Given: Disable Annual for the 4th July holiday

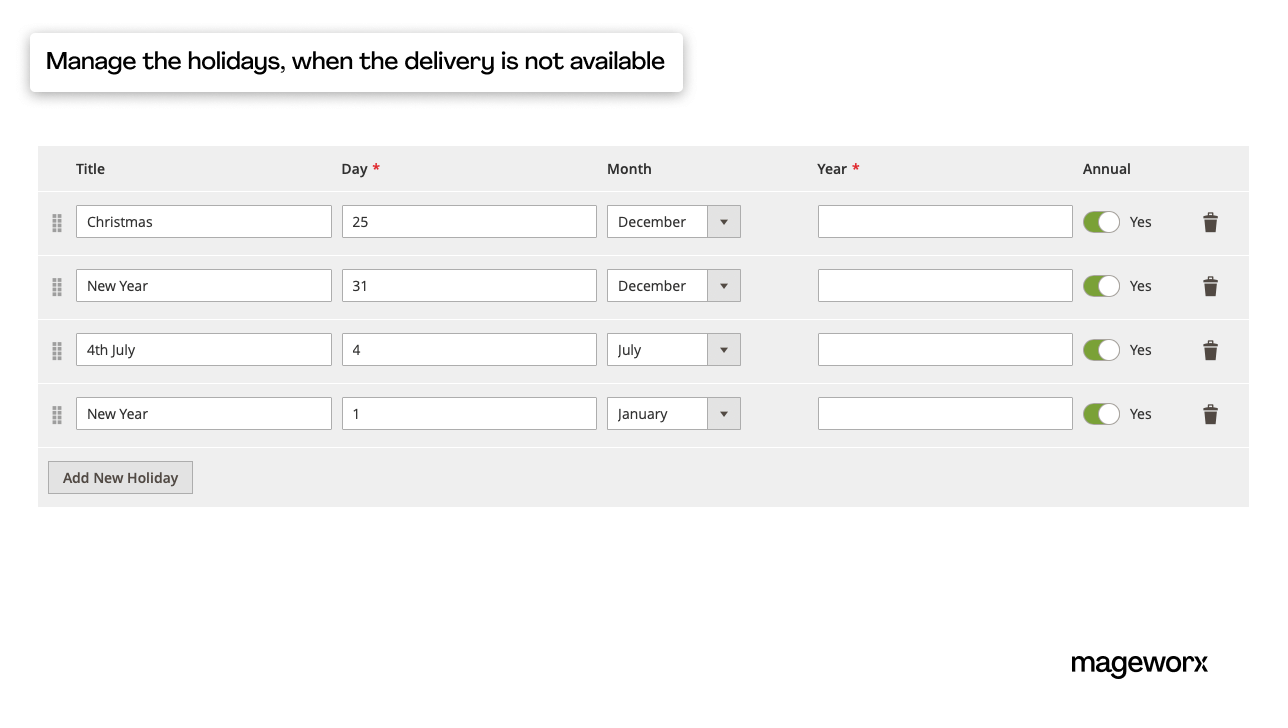Looking at the screenshot, I should click(1101, 350).
